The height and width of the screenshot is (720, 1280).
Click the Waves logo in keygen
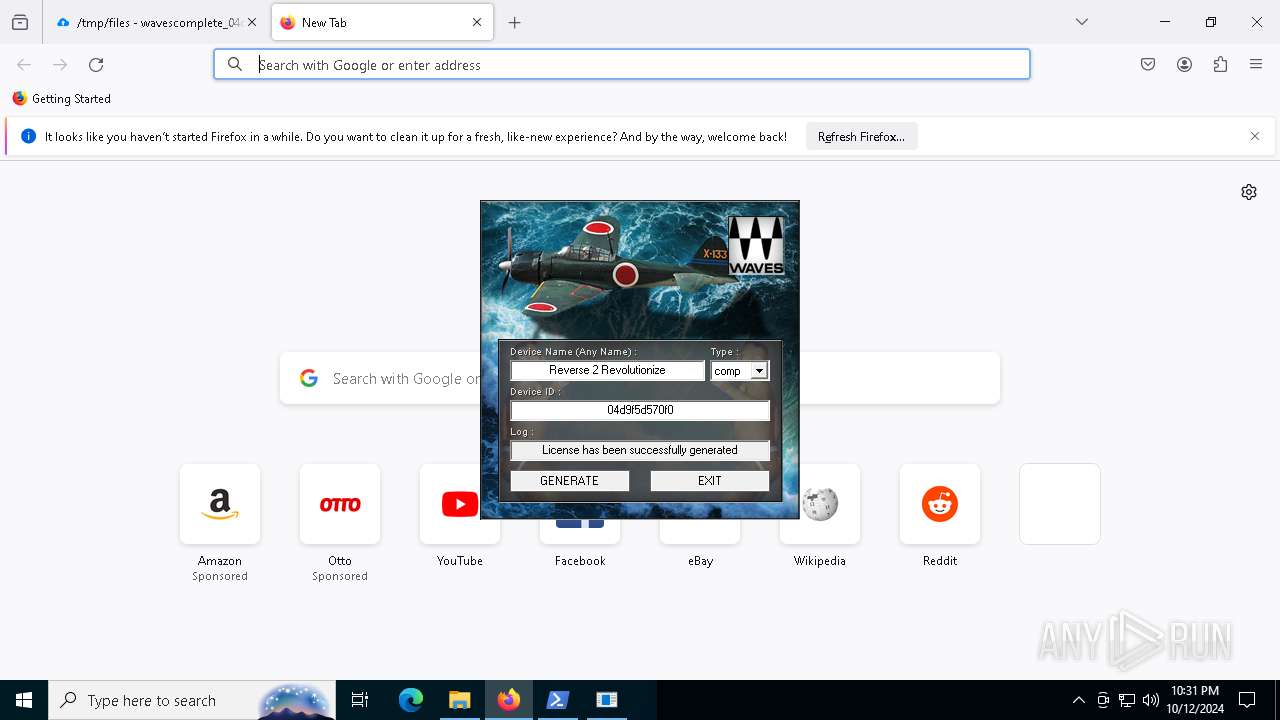[x=756, y=245]
